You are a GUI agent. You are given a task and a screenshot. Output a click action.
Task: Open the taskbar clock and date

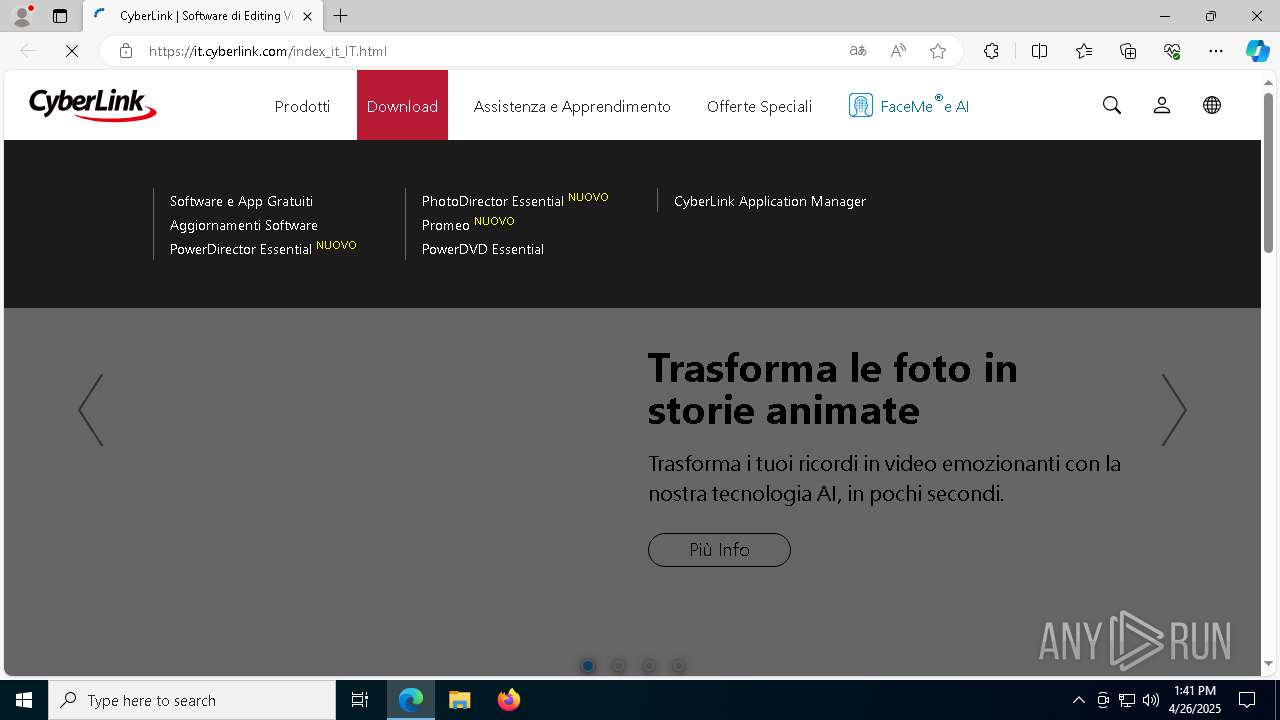pyautogui.click(x=1195, y=700)
